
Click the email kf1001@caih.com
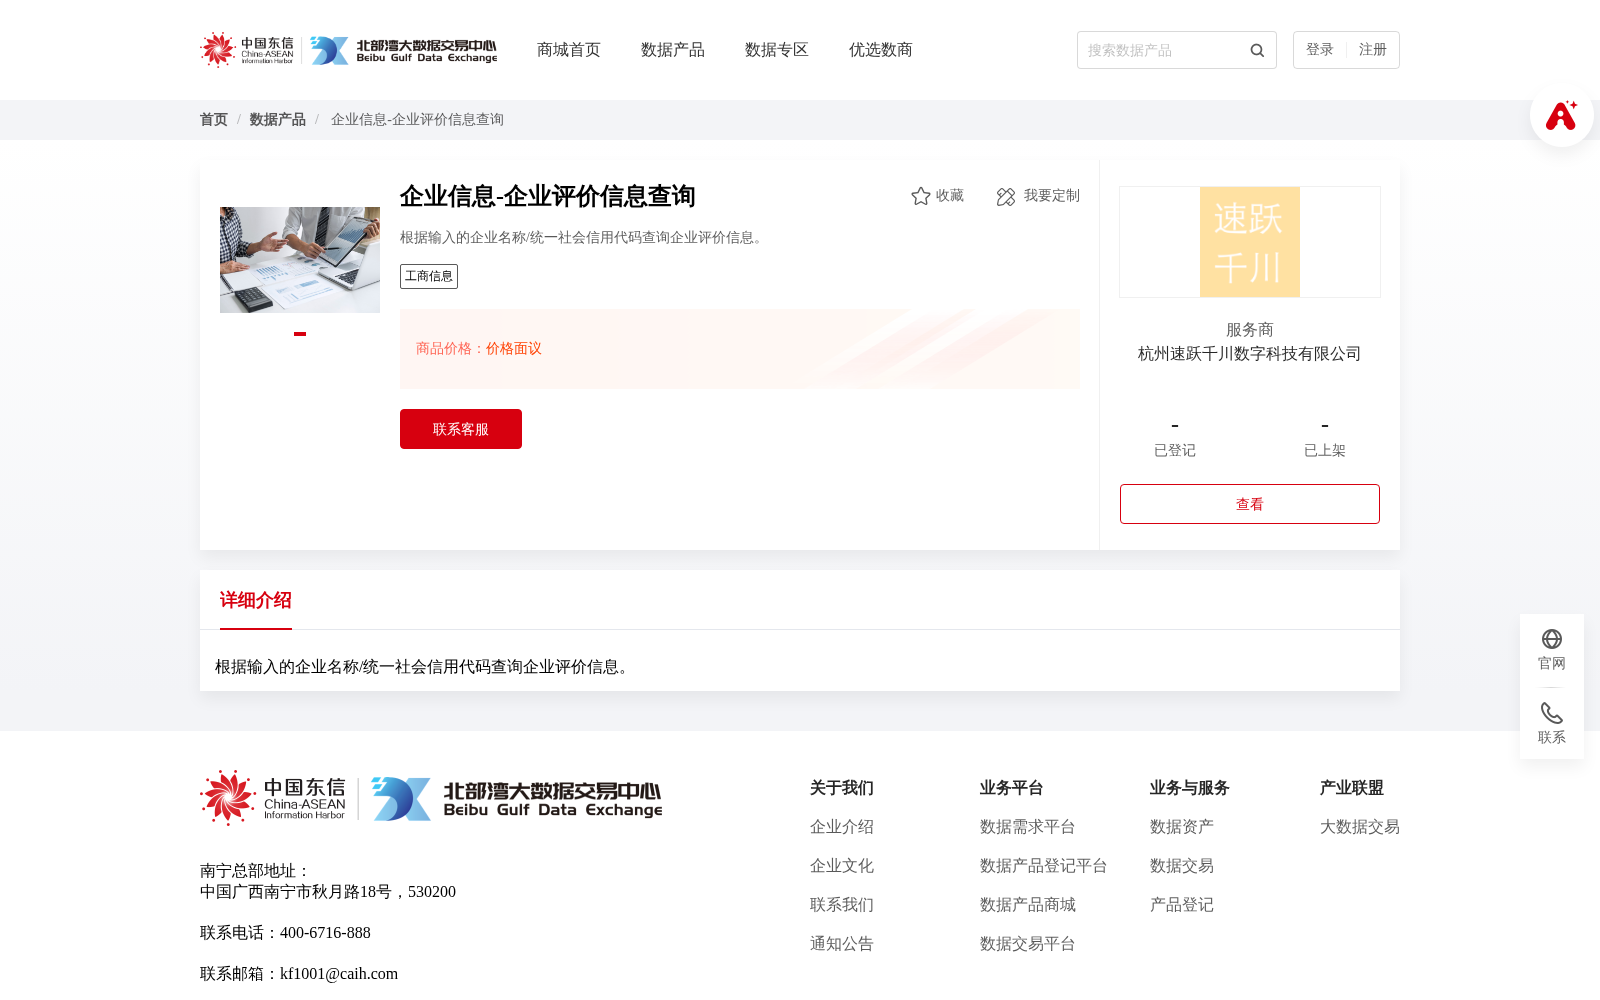[339, 974]
